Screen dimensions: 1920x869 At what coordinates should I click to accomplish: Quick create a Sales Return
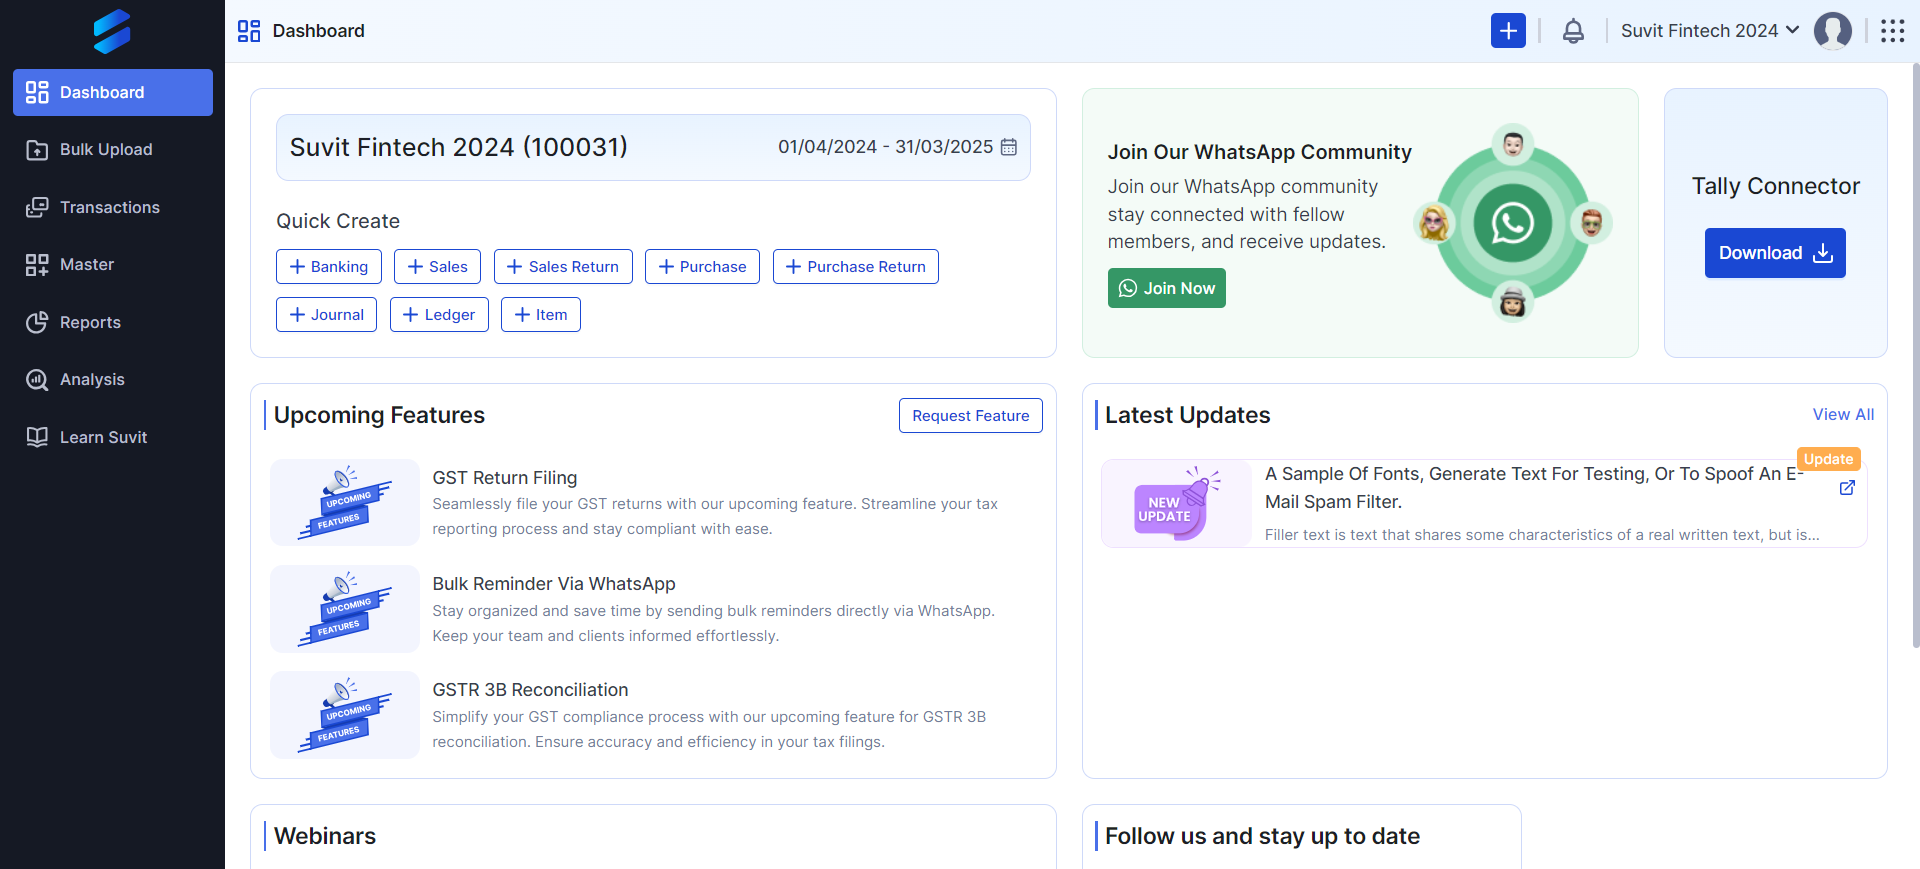pyautogui.click(x=563, y=267)
